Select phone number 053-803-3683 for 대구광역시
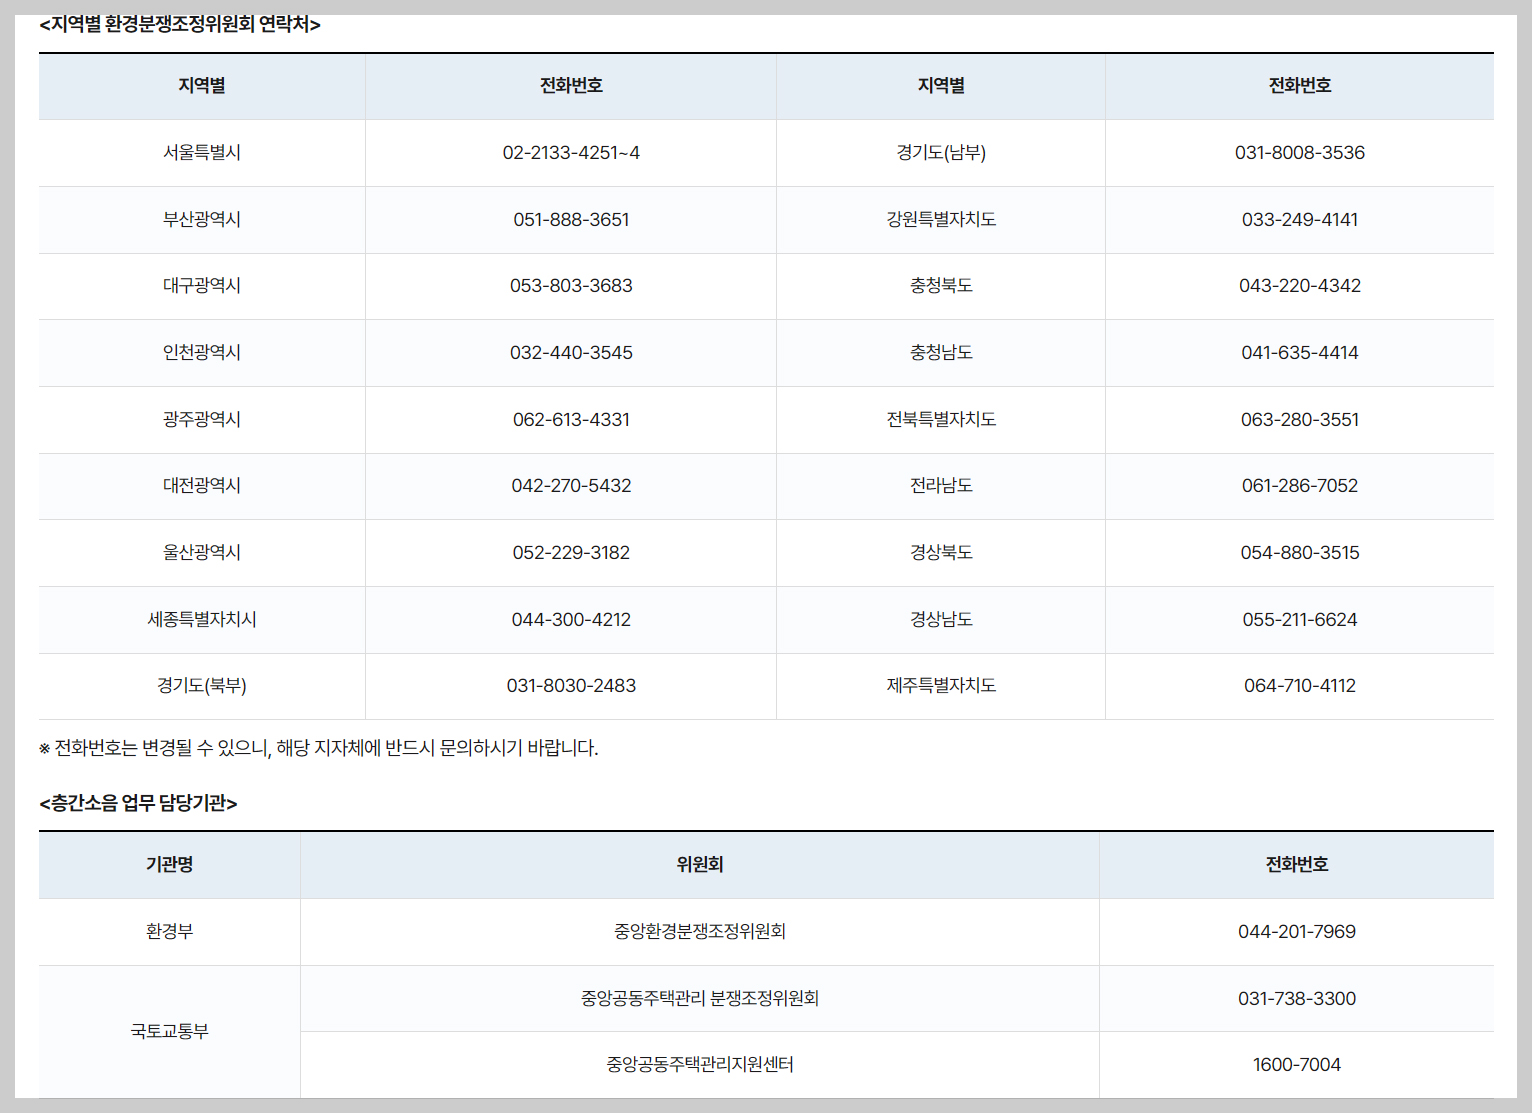This screenshot has height=1113, width=1532. coord(570,286)
